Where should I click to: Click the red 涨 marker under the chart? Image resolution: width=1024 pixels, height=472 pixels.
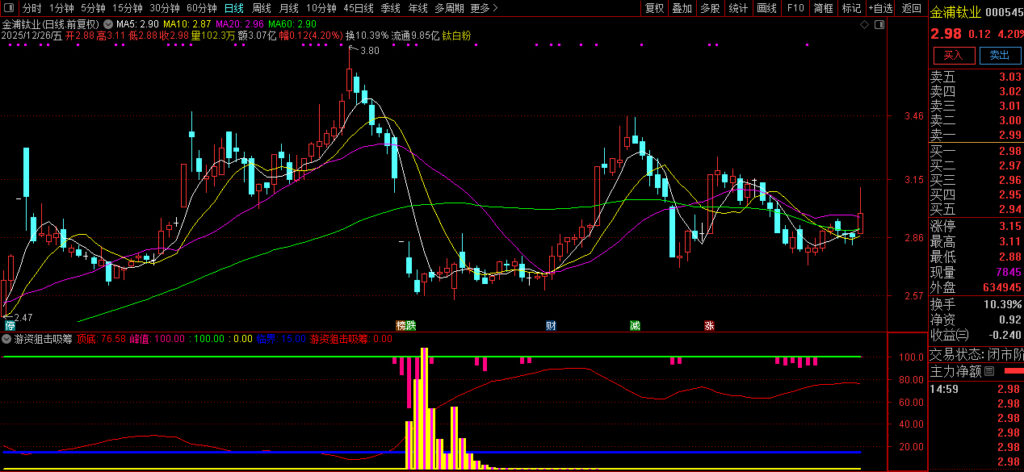click(x=709, y=326)
